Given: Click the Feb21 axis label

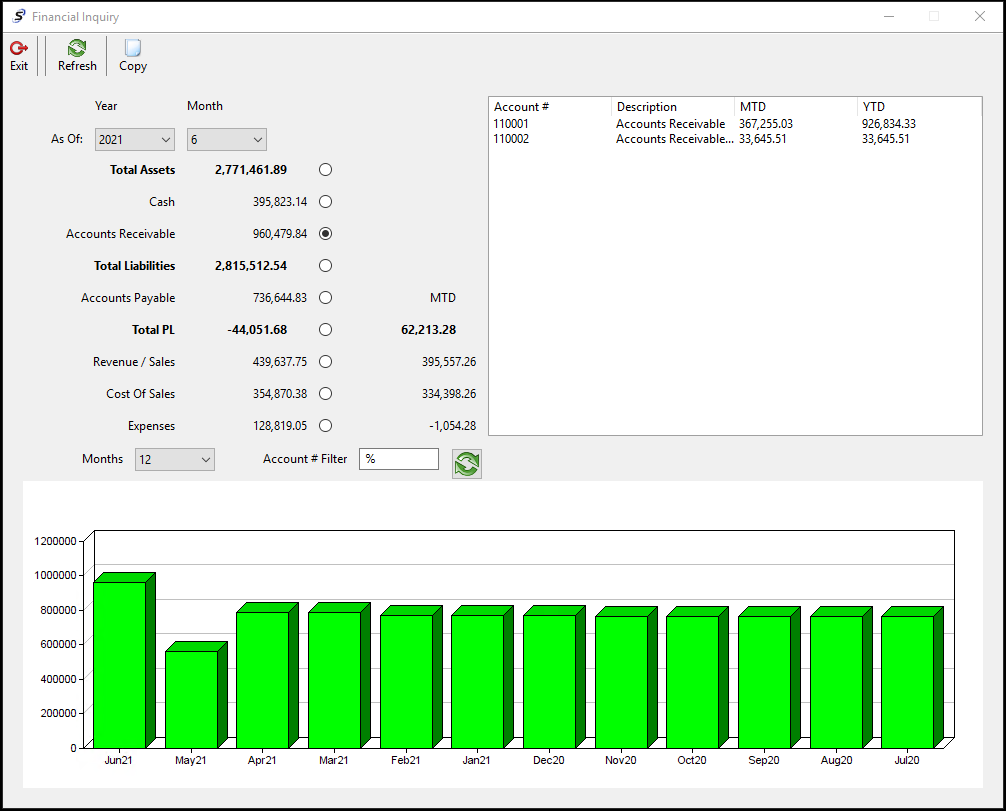Looking at the screenshot, I should point(405,760).
